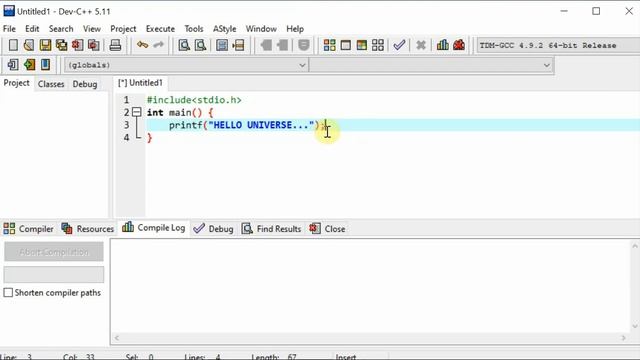Open the Replace dialog icon
The image size is (640, 360).
pyautogui.click(x=200, y=45)
